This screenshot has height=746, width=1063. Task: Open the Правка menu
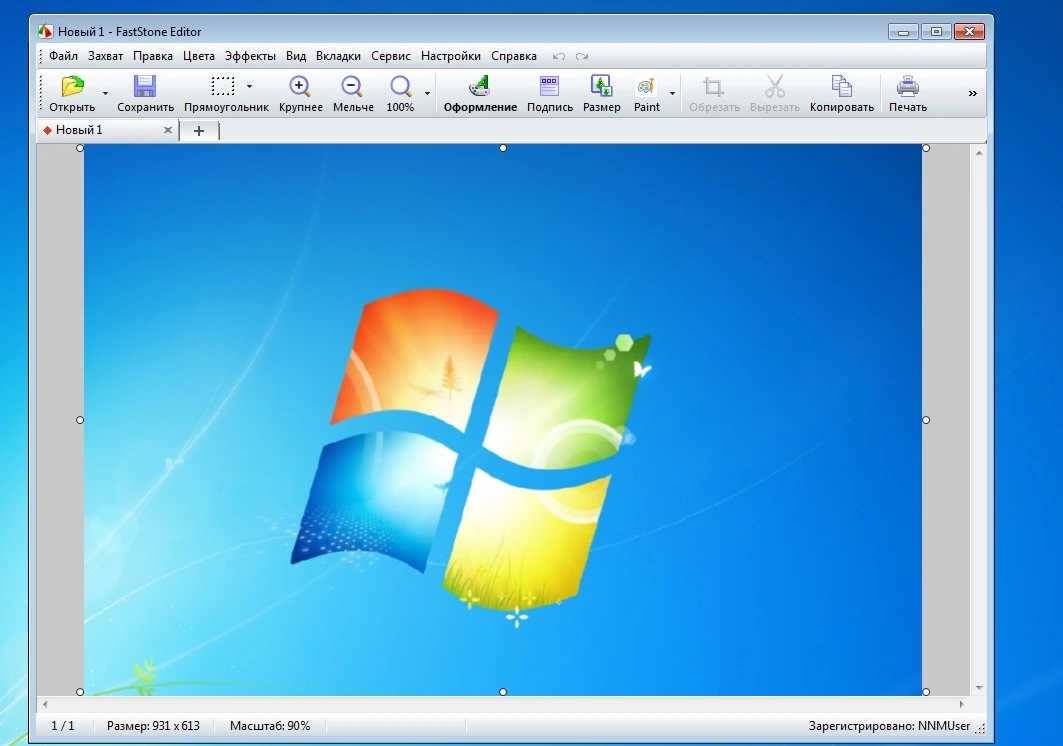[153, 56]
